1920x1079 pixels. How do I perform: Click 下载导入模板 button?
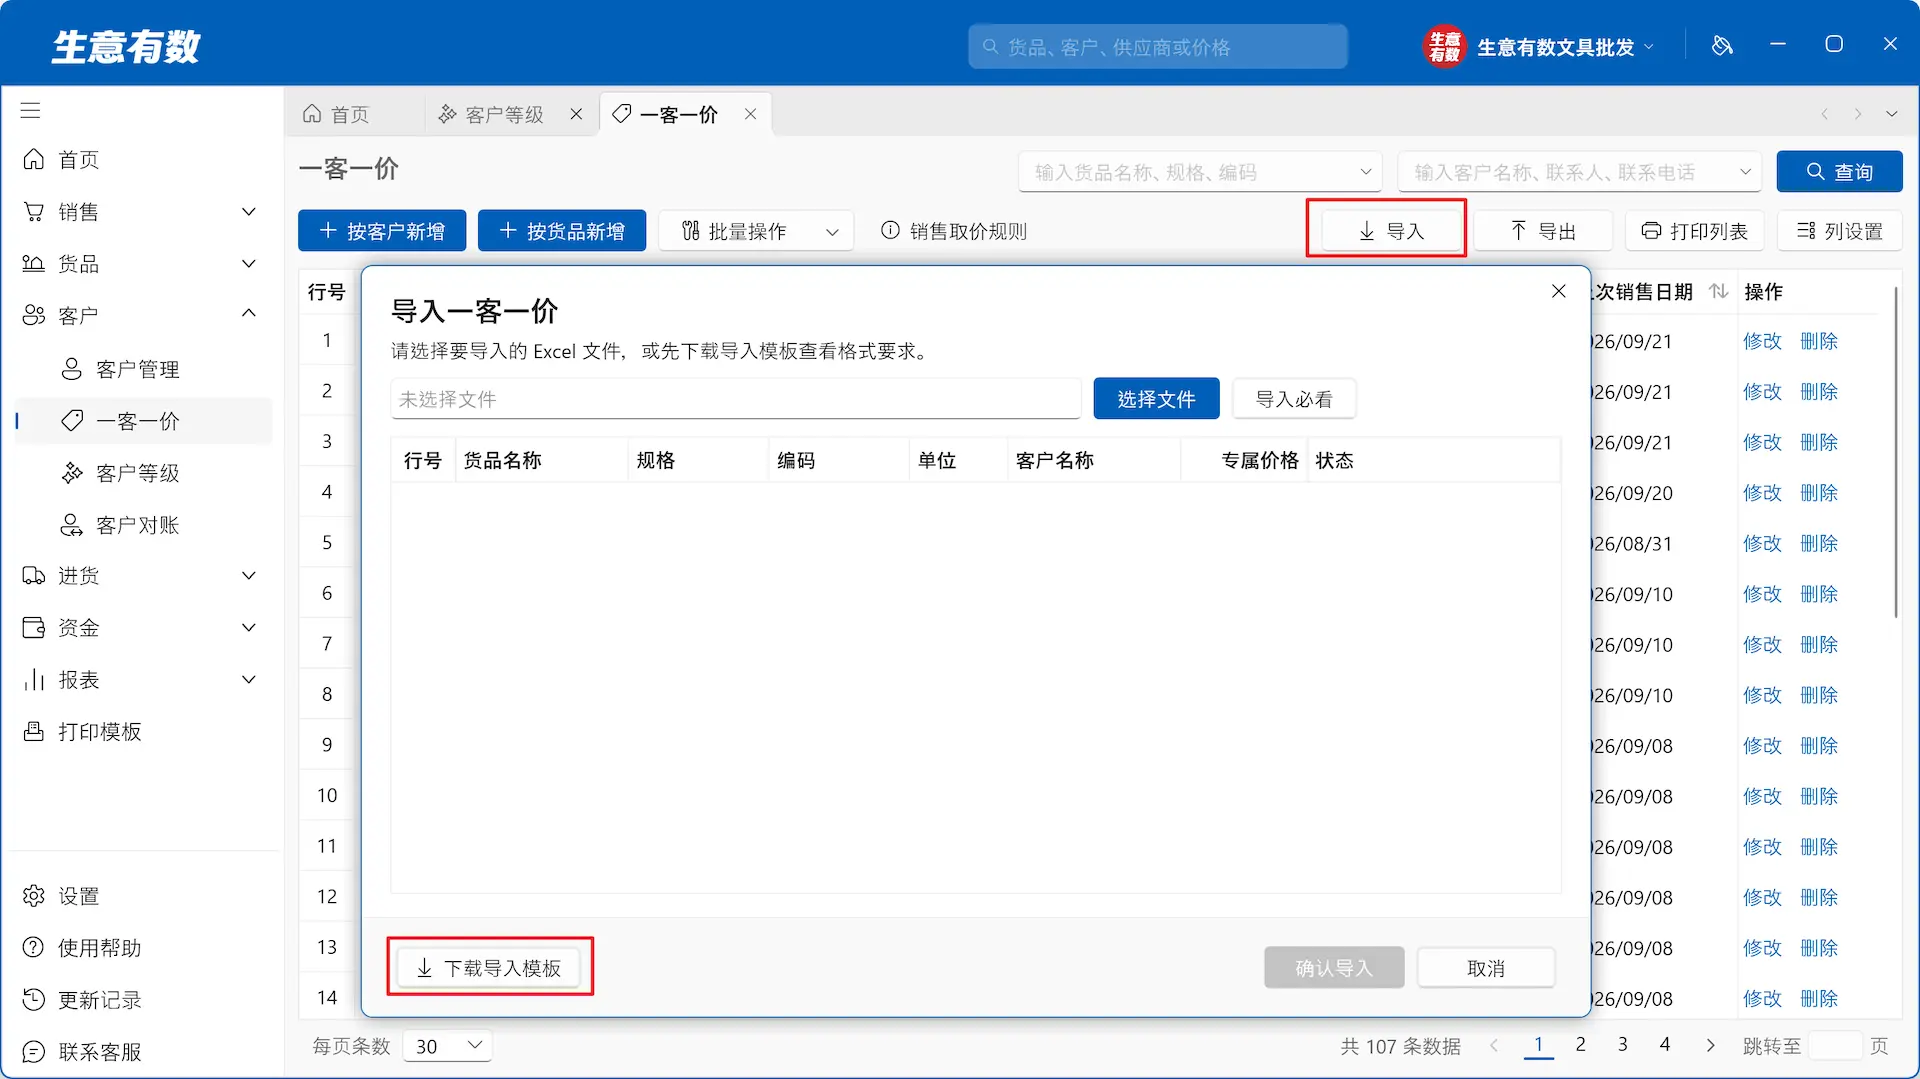click(489, 968)
